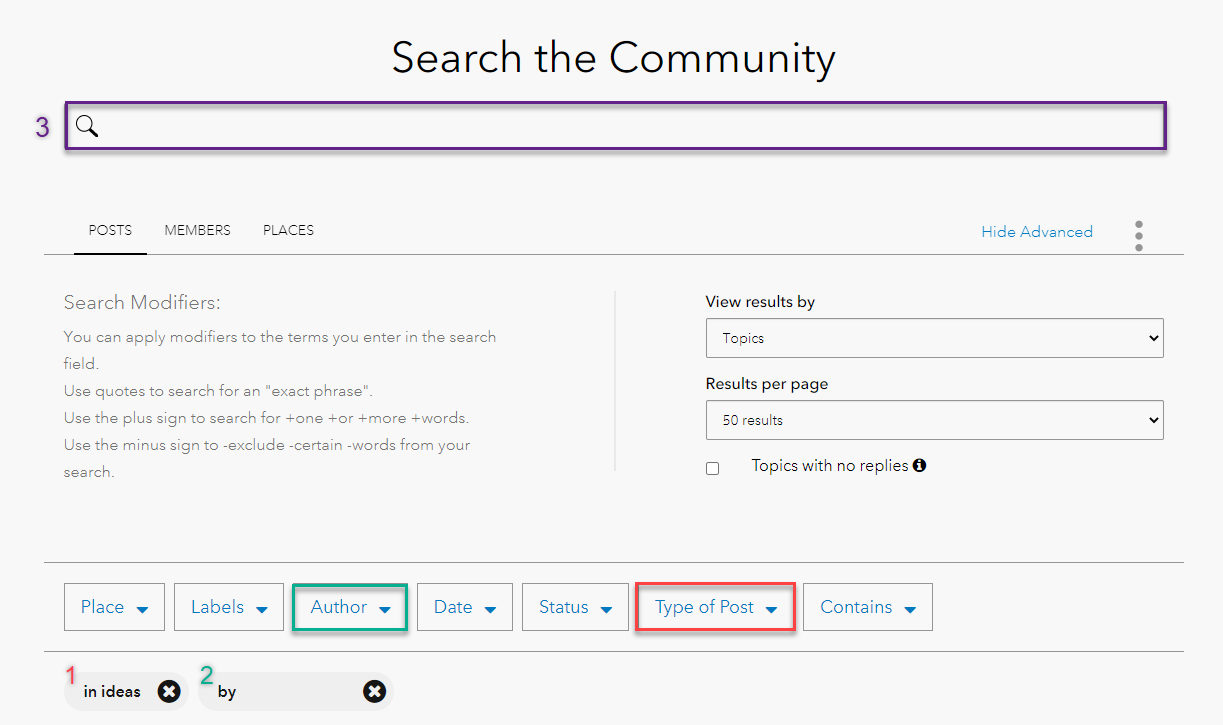The image size is (1223, 725).
Task: Switch to the MEMBERS tab
Action: point(197,230)
